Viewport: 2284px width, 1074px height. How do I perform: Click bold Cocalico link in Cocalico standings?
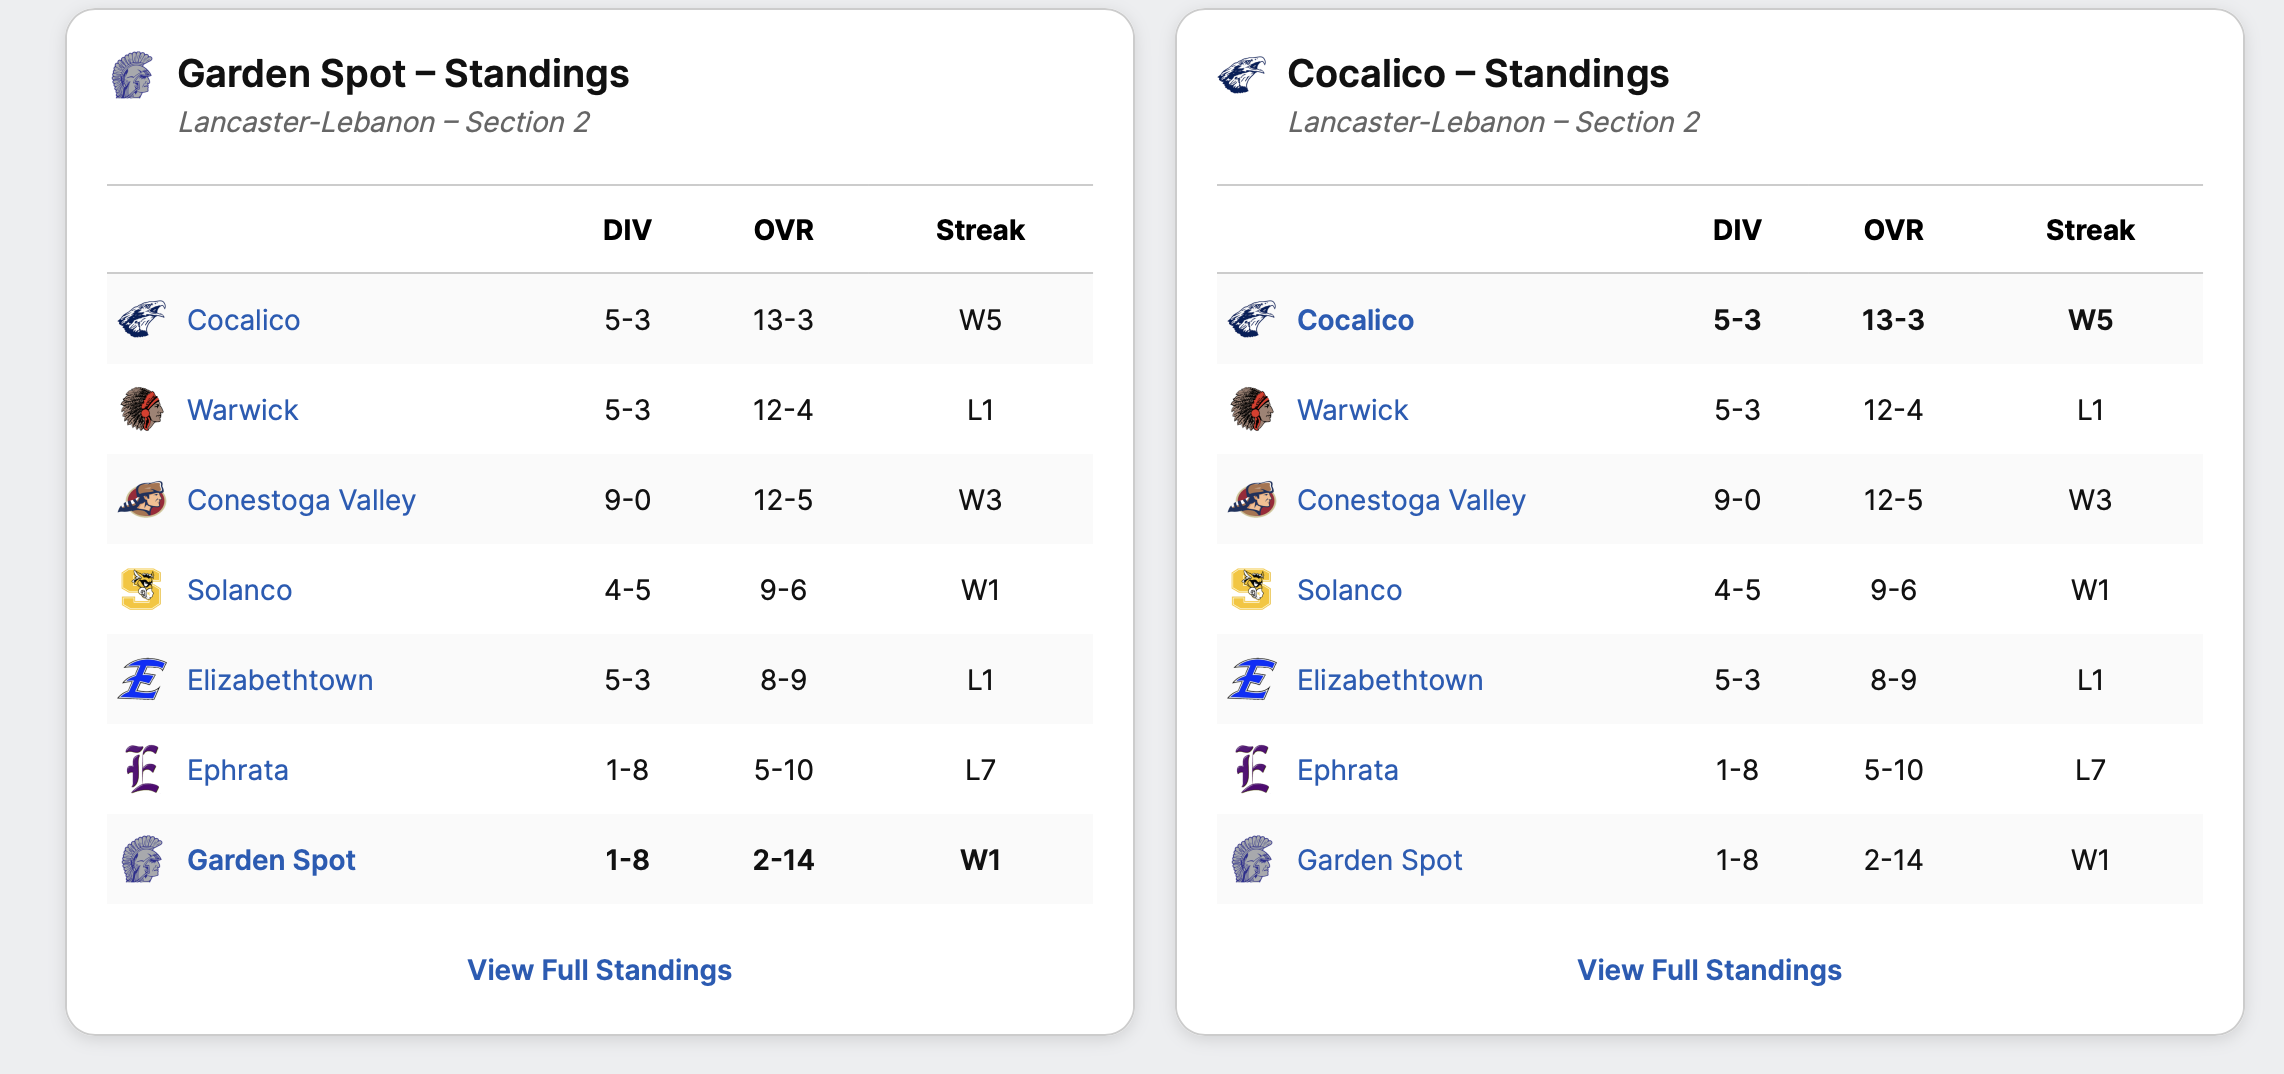coord(1355,320)
